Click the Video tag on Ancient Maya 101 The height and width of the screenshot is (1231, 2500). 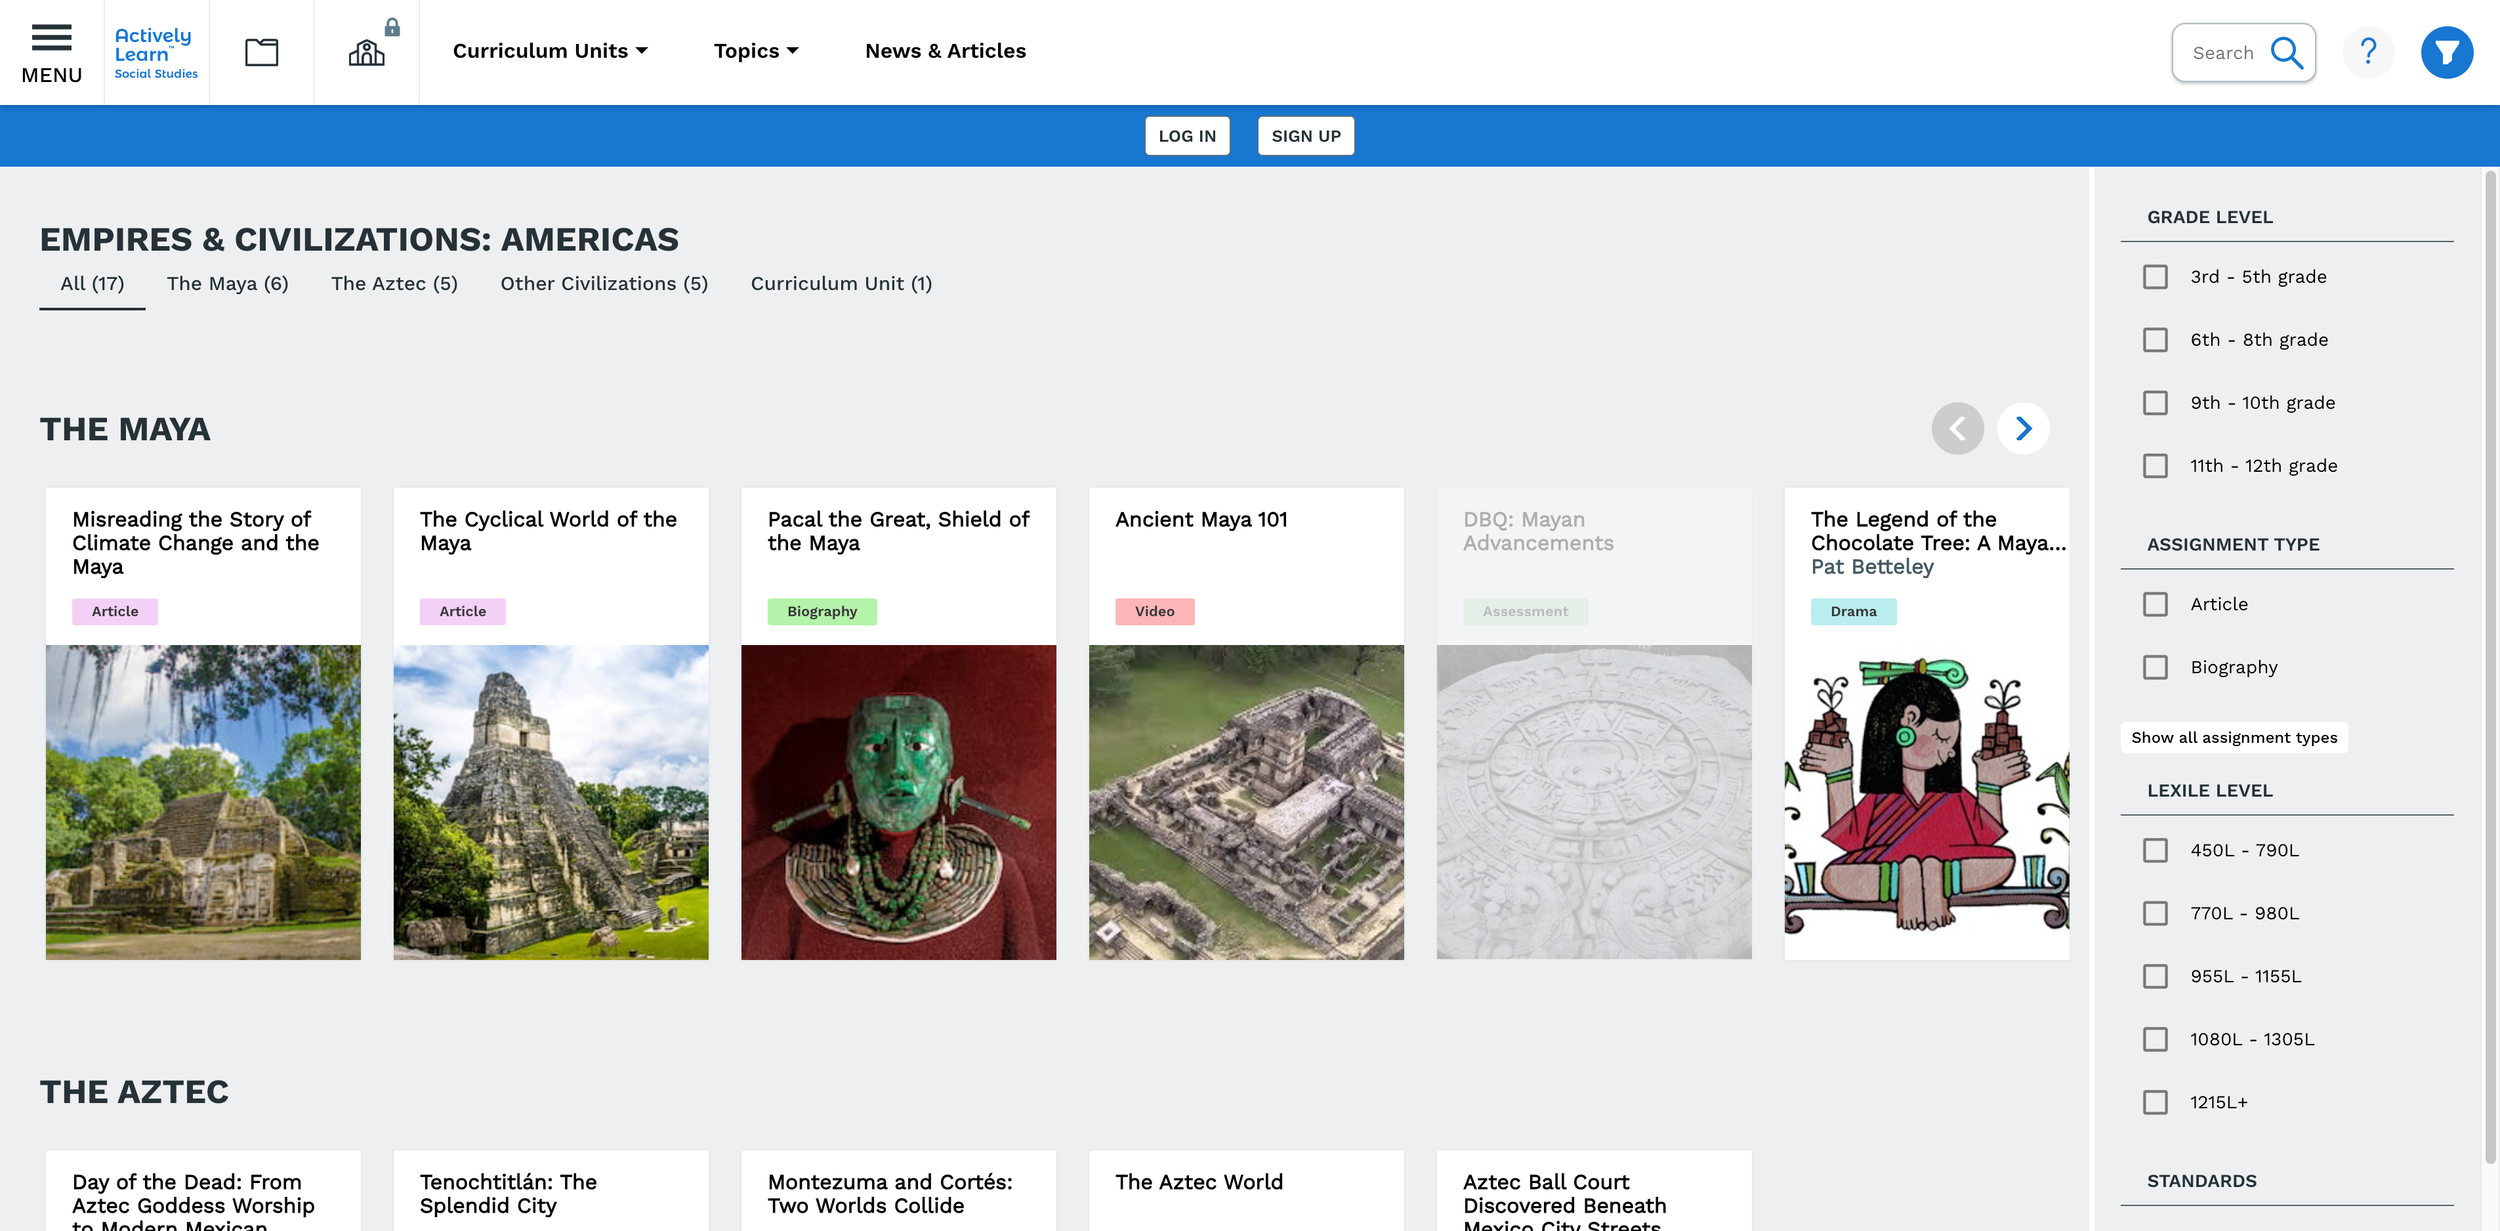1154,612
